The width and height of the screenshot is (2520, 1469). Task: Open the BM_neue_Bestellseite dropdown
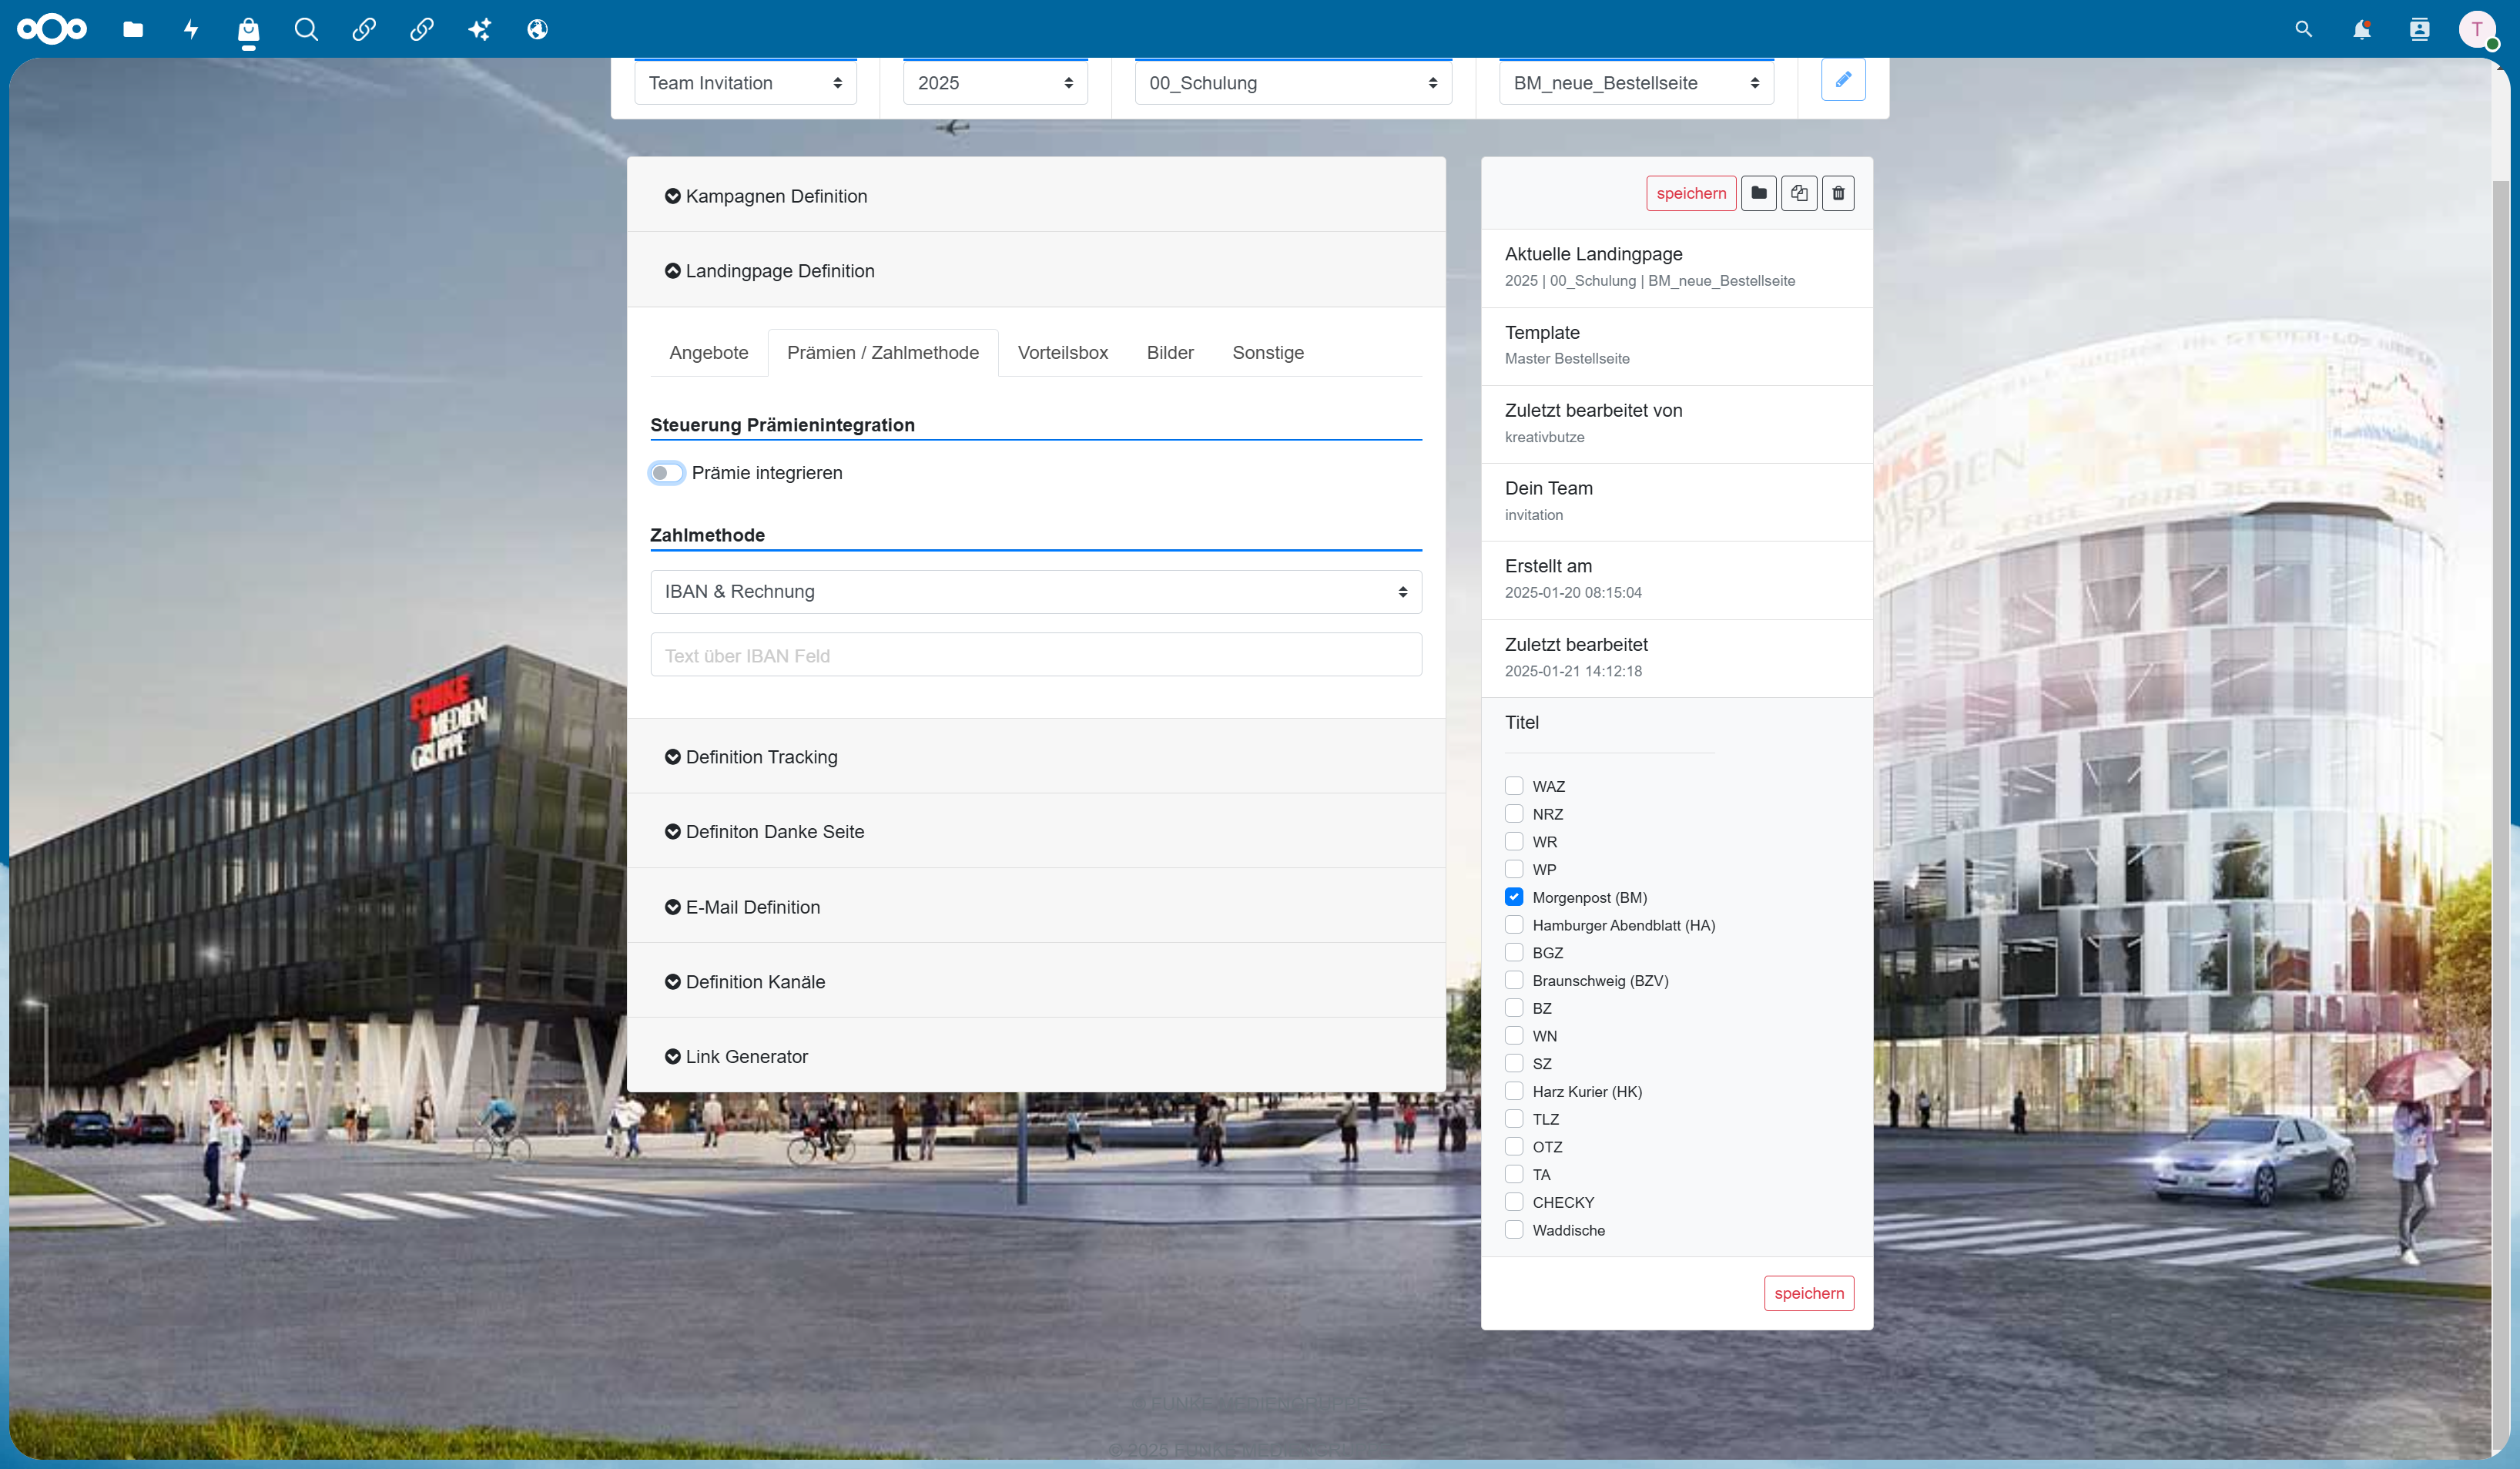pos(1636,83)
